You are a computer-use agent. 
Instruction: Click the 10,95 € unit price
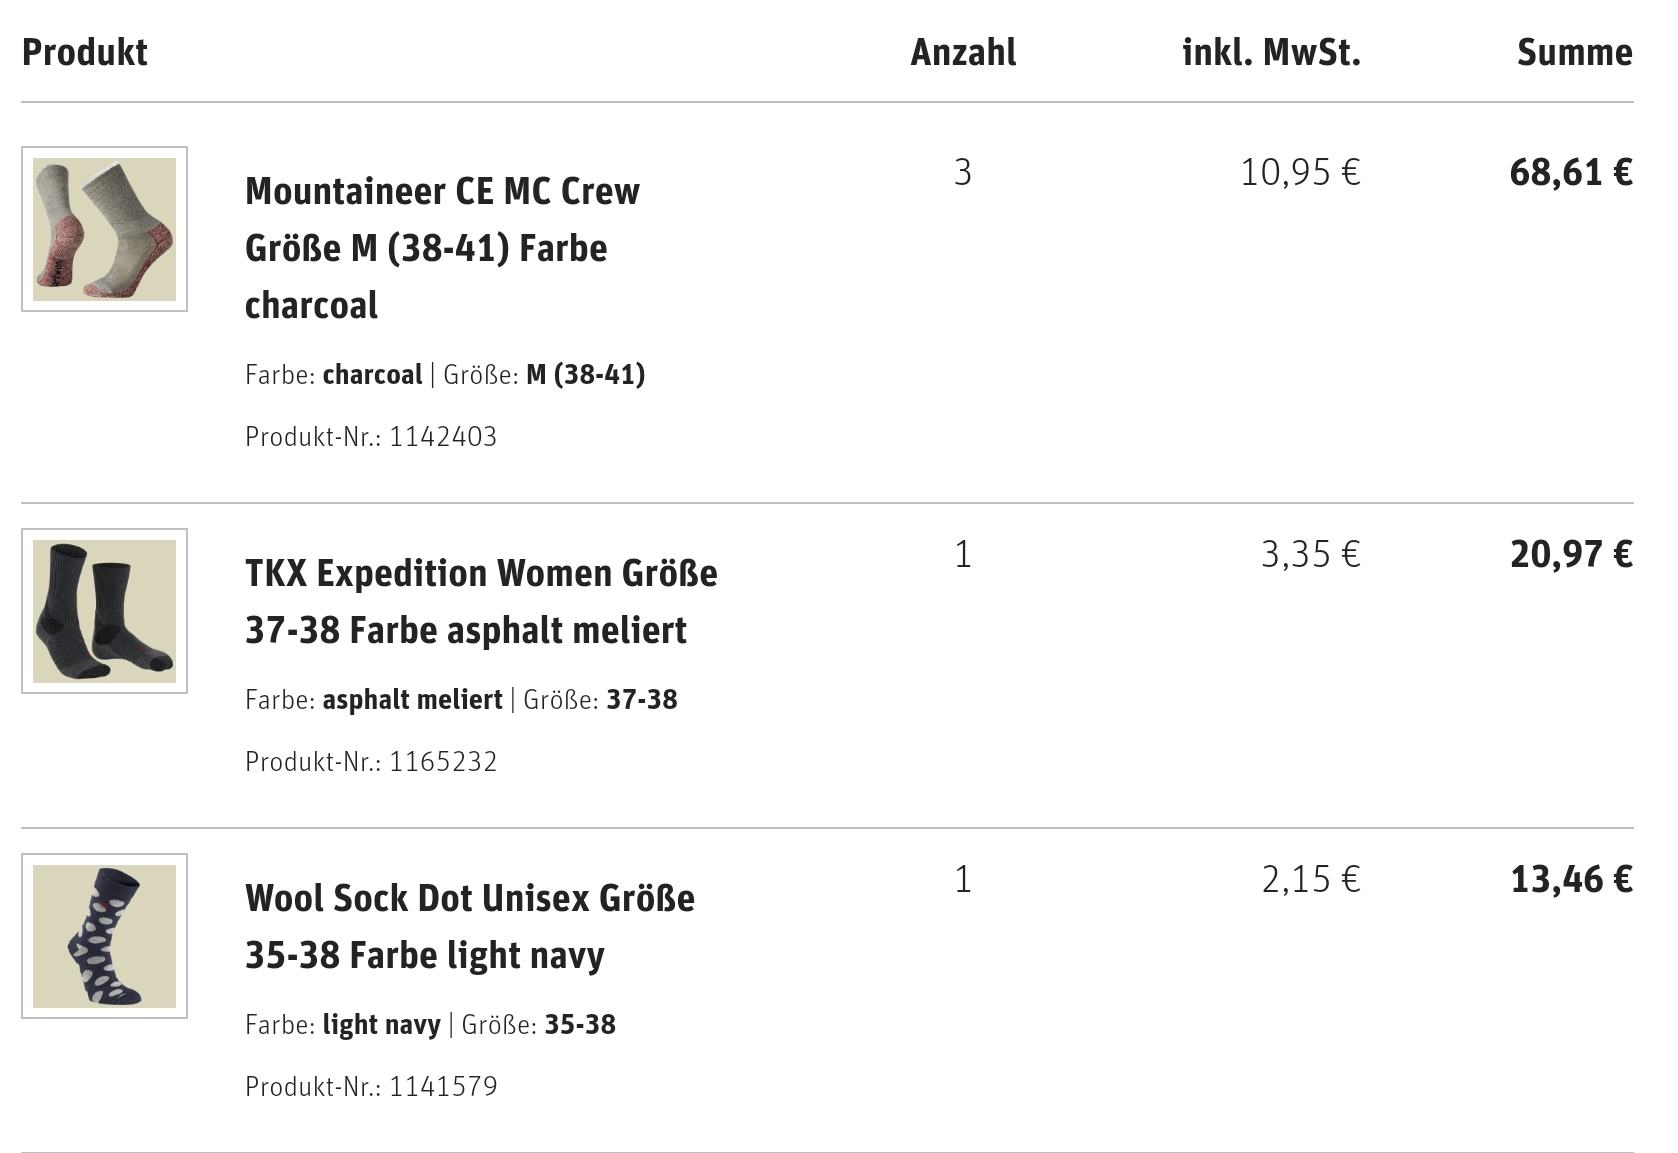tap(1300, 172)
